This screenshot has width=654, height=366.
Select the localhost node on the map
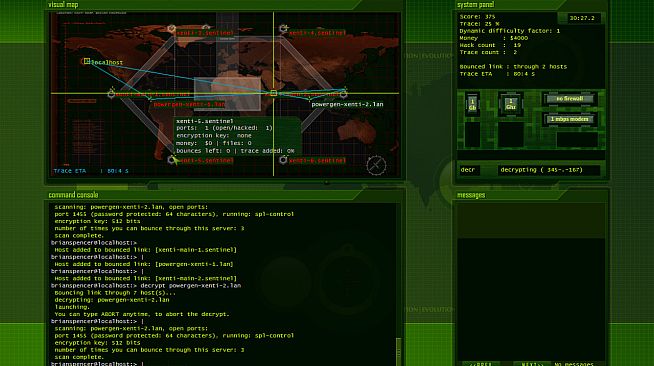pos(87,62)
